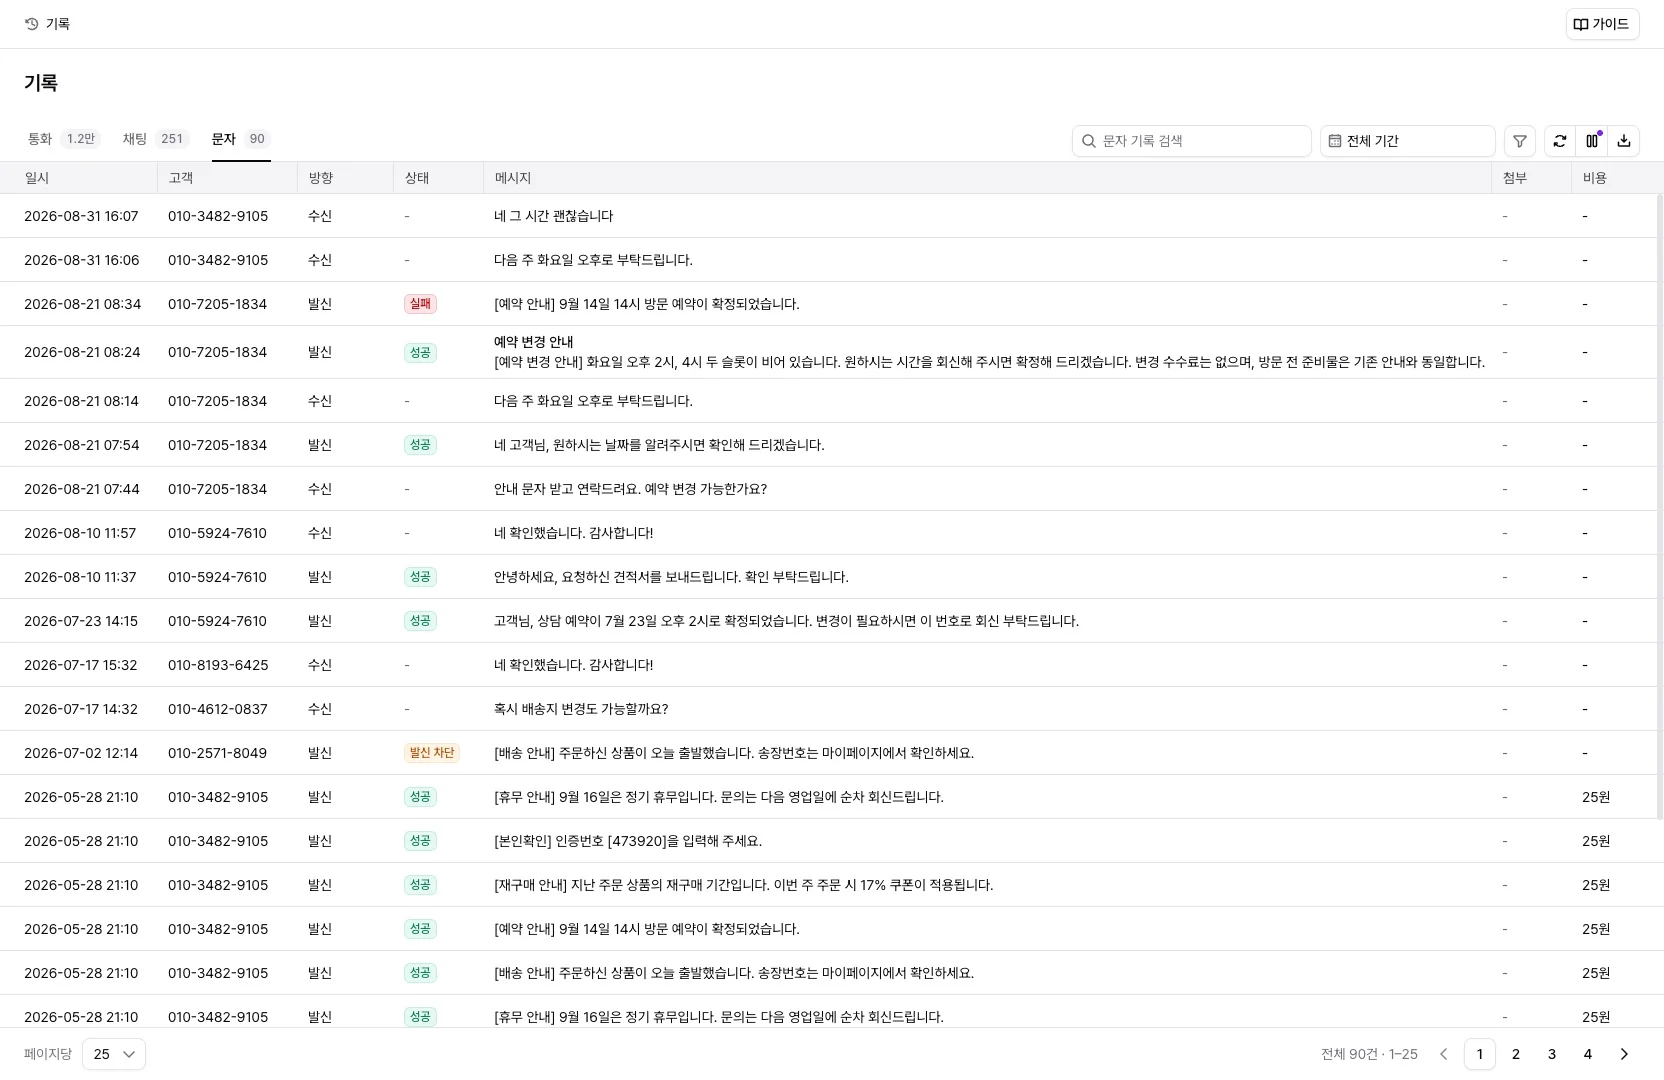Open the filter icon button

pyautogui.click(x=1519, y=141)
